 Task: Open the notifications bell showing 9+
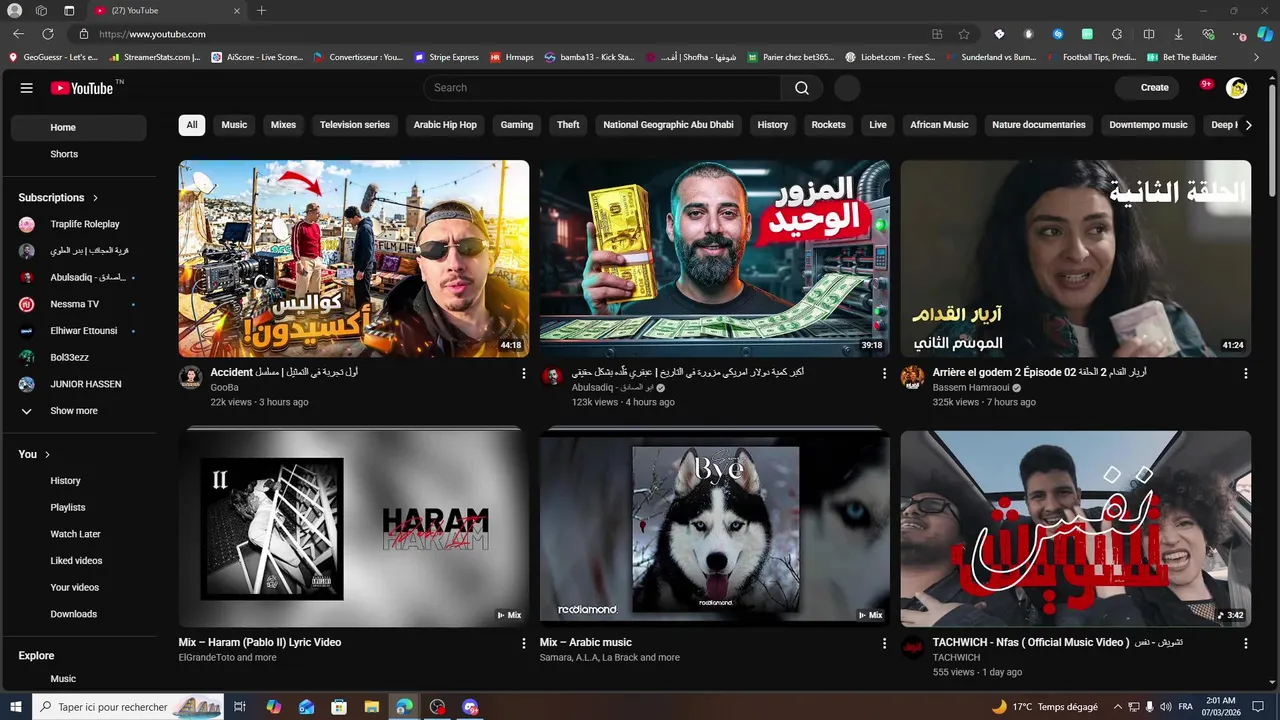tap(1206, 87)
